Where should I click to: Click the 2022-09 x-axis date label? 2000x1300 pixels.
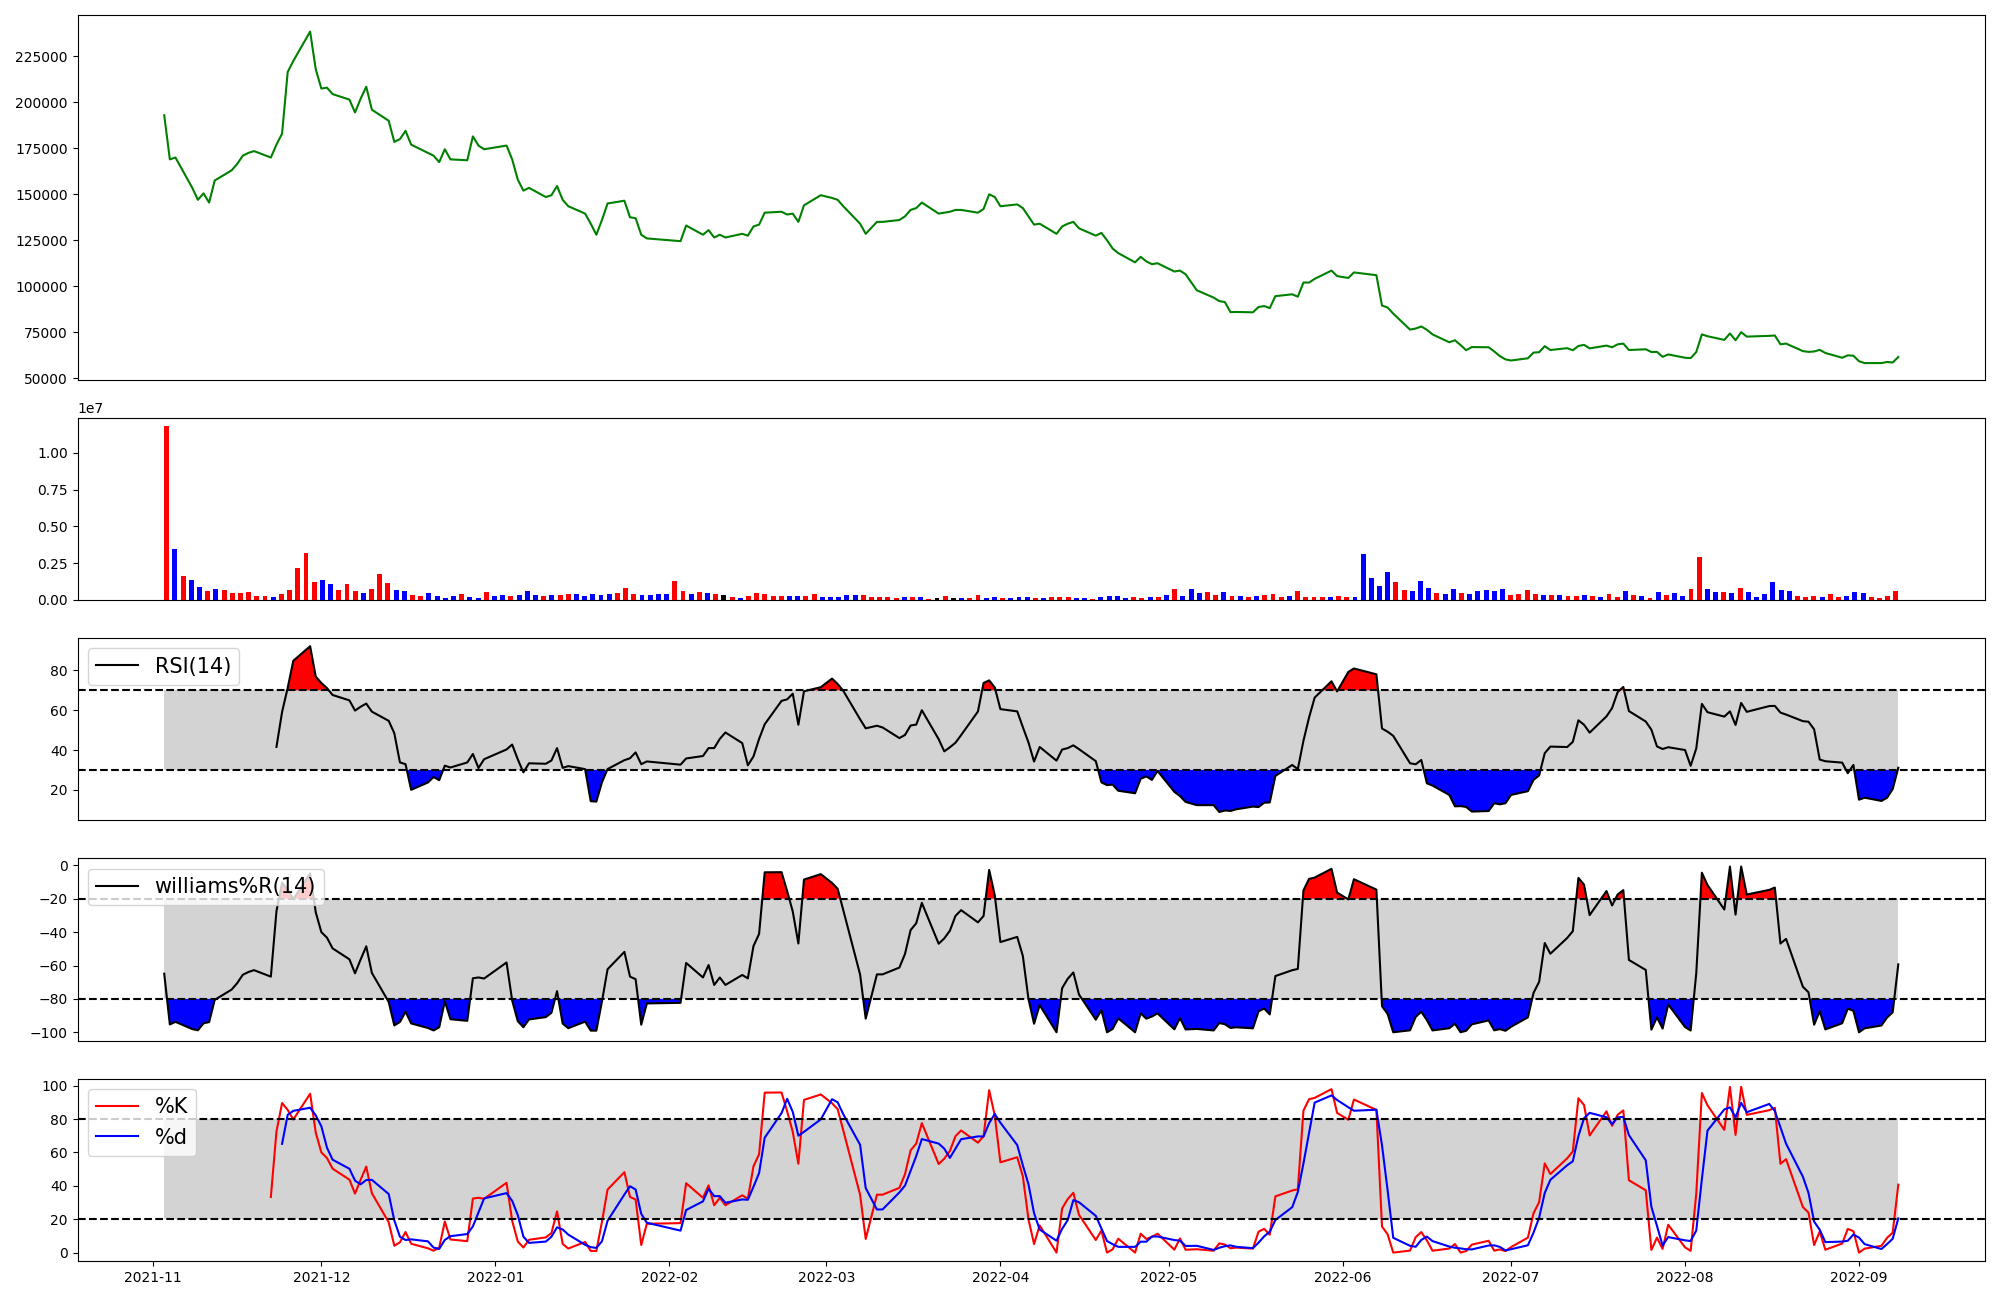1858,1277
